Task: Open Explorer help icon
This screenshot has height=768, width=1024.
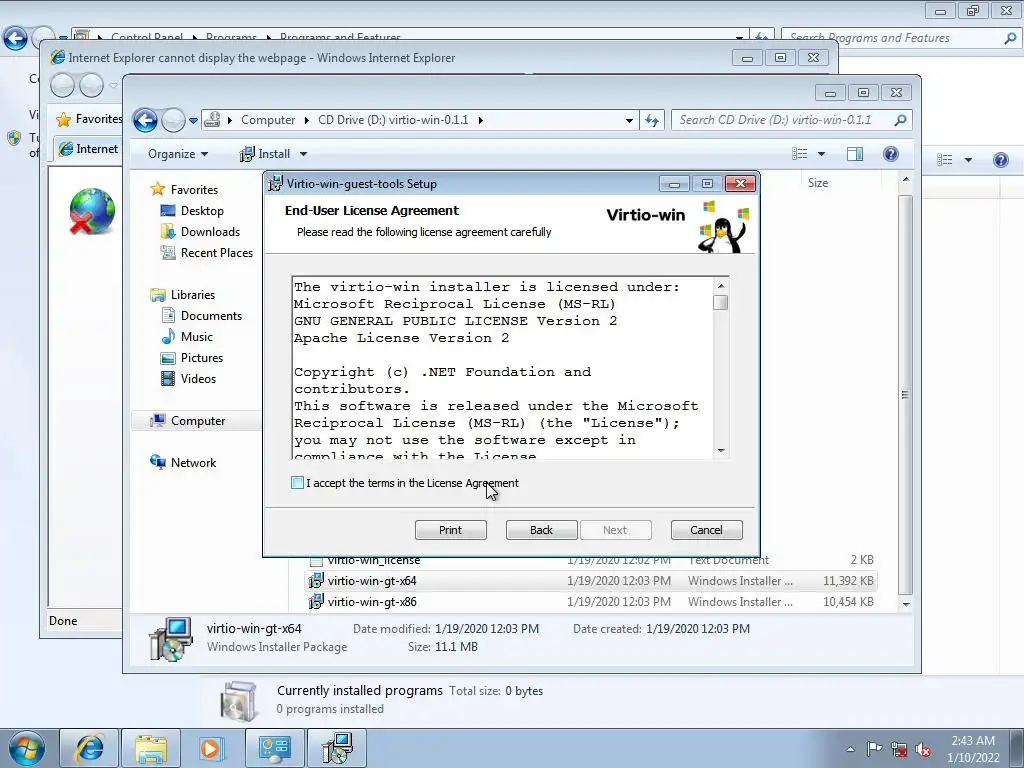Action: pos(891,153)
